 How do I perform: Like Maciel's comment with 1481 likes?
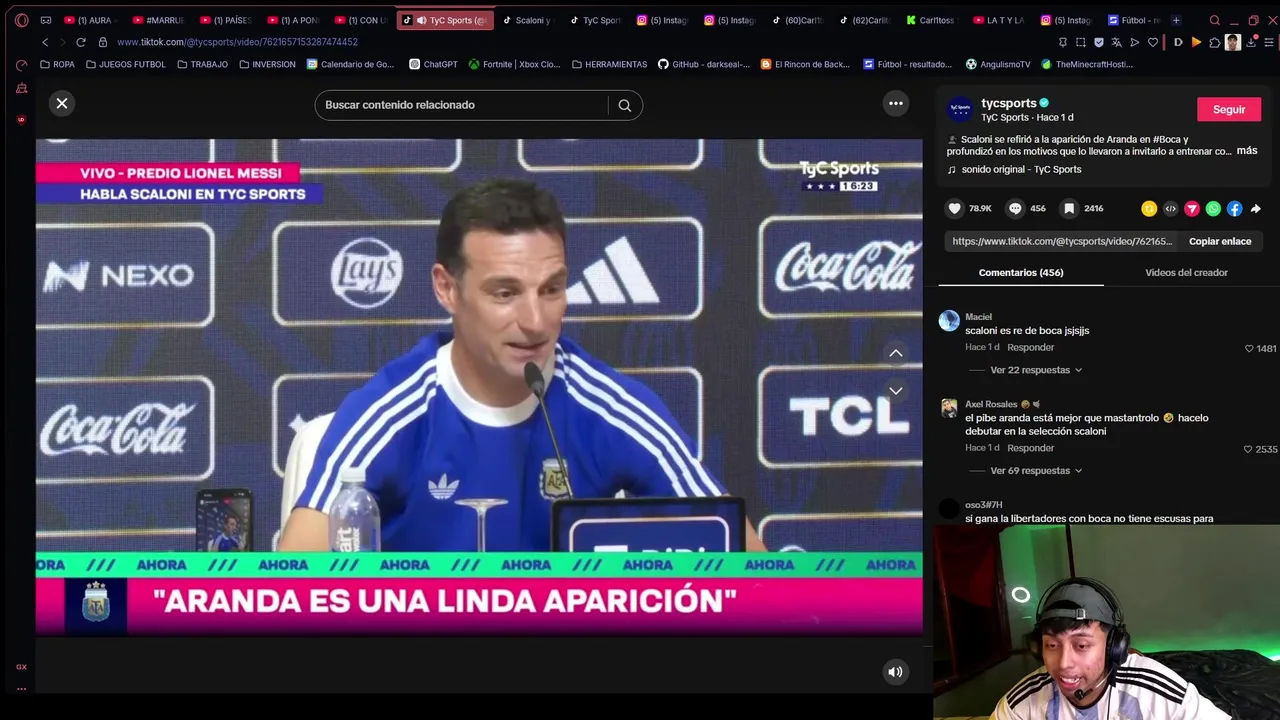point(1249,349)
